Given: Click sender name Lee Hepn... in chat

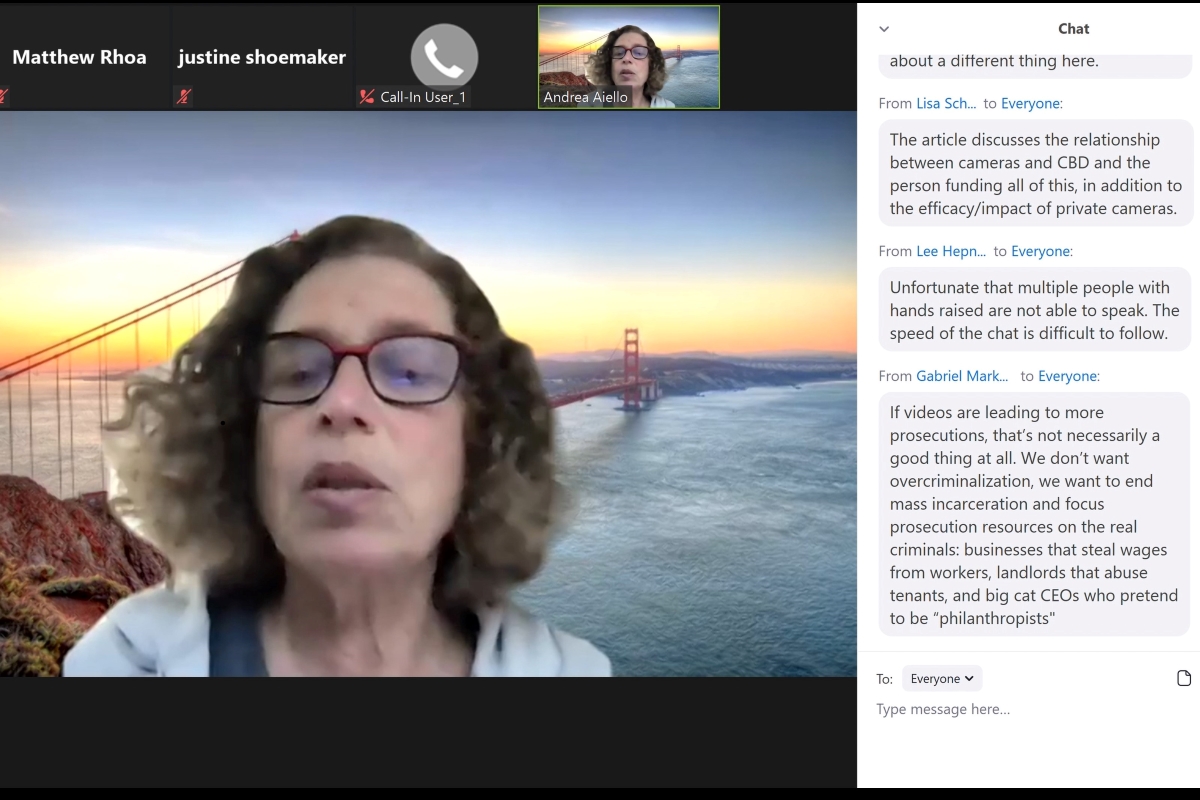Looking at the screenshot, I should click(x=951, y=251).
